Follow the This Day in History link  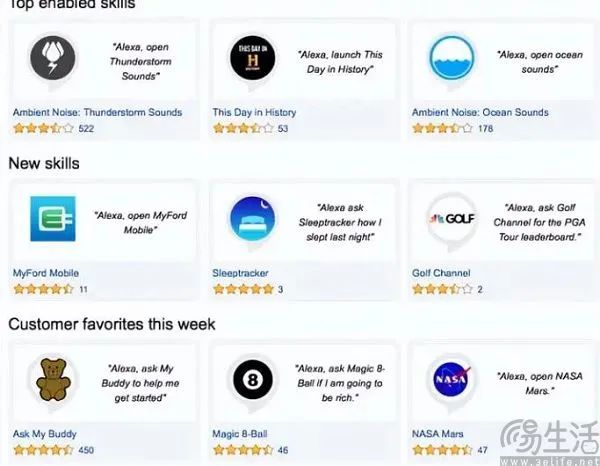pyautogui.click(x=254, y=112)
